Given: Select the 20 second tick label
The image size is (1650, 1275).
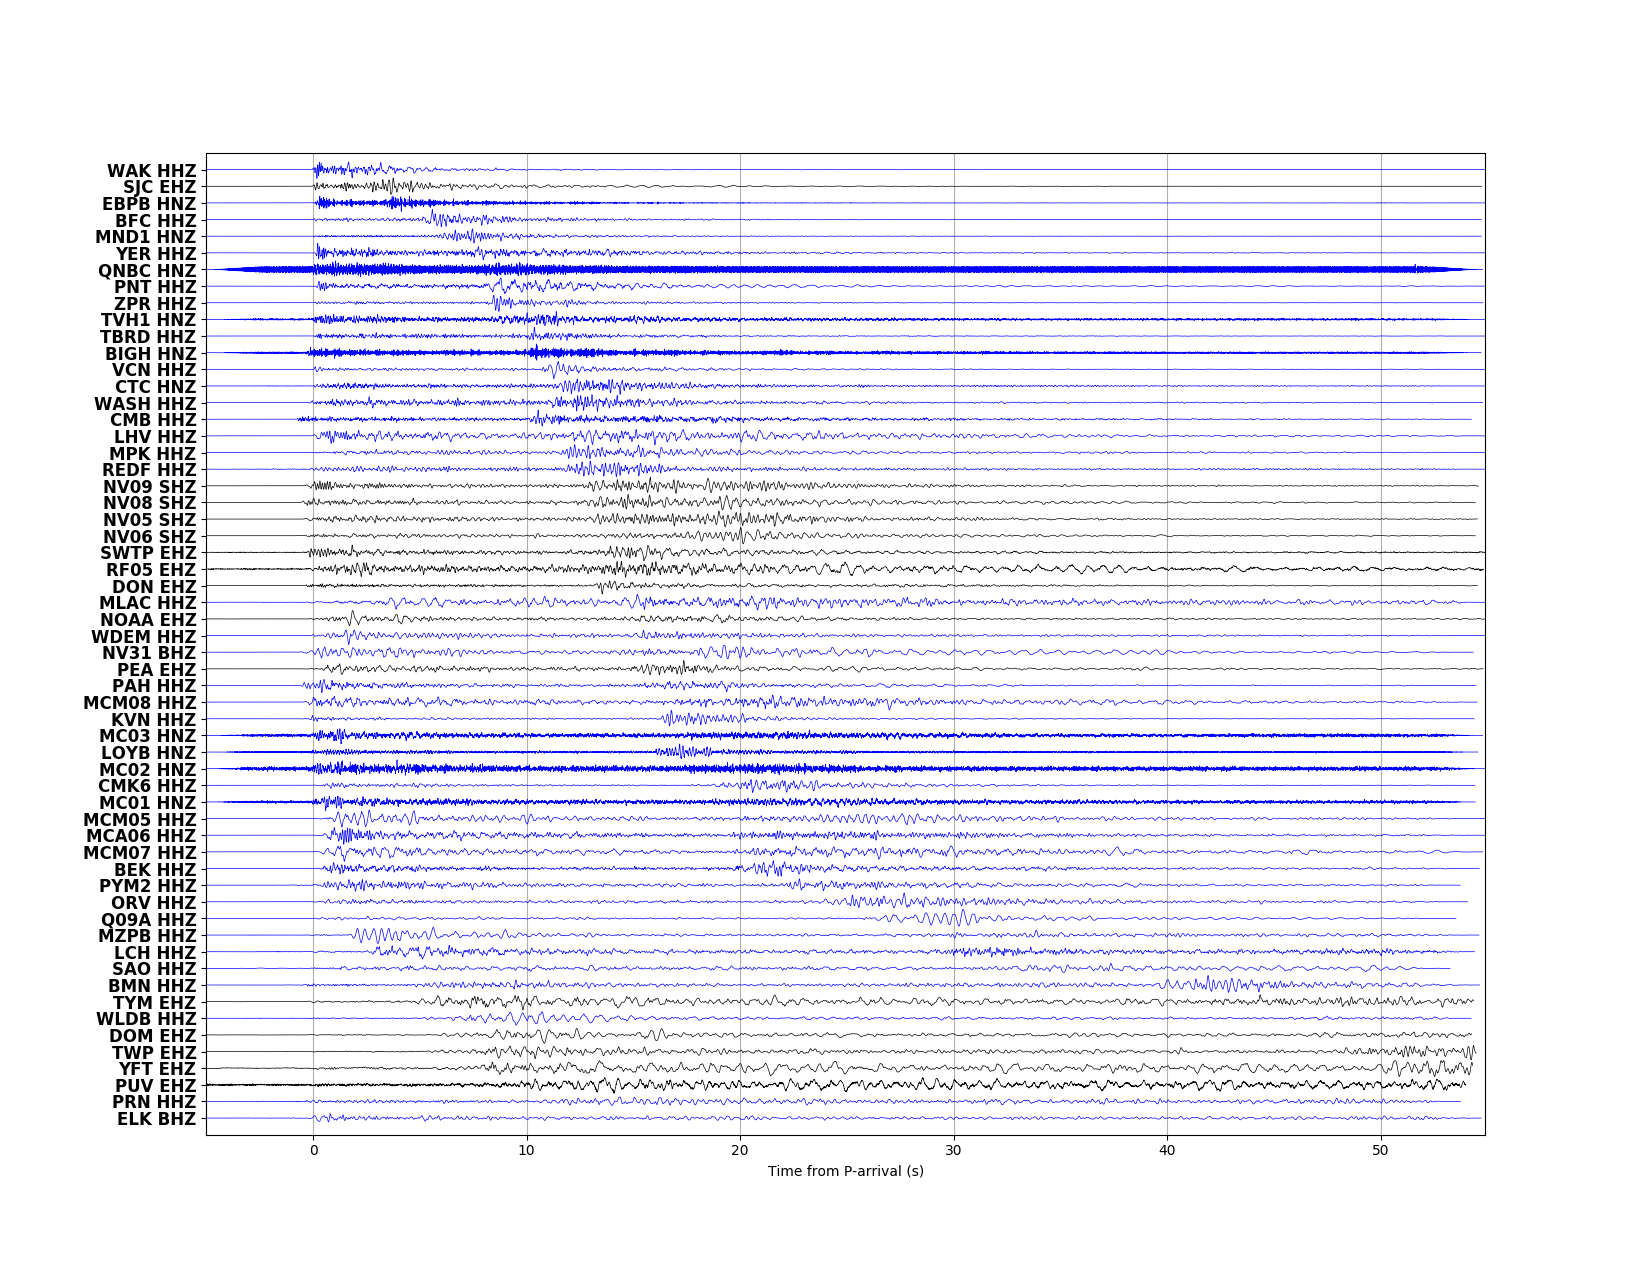Looking at the screenshot, I should [x=740, y=1150].
